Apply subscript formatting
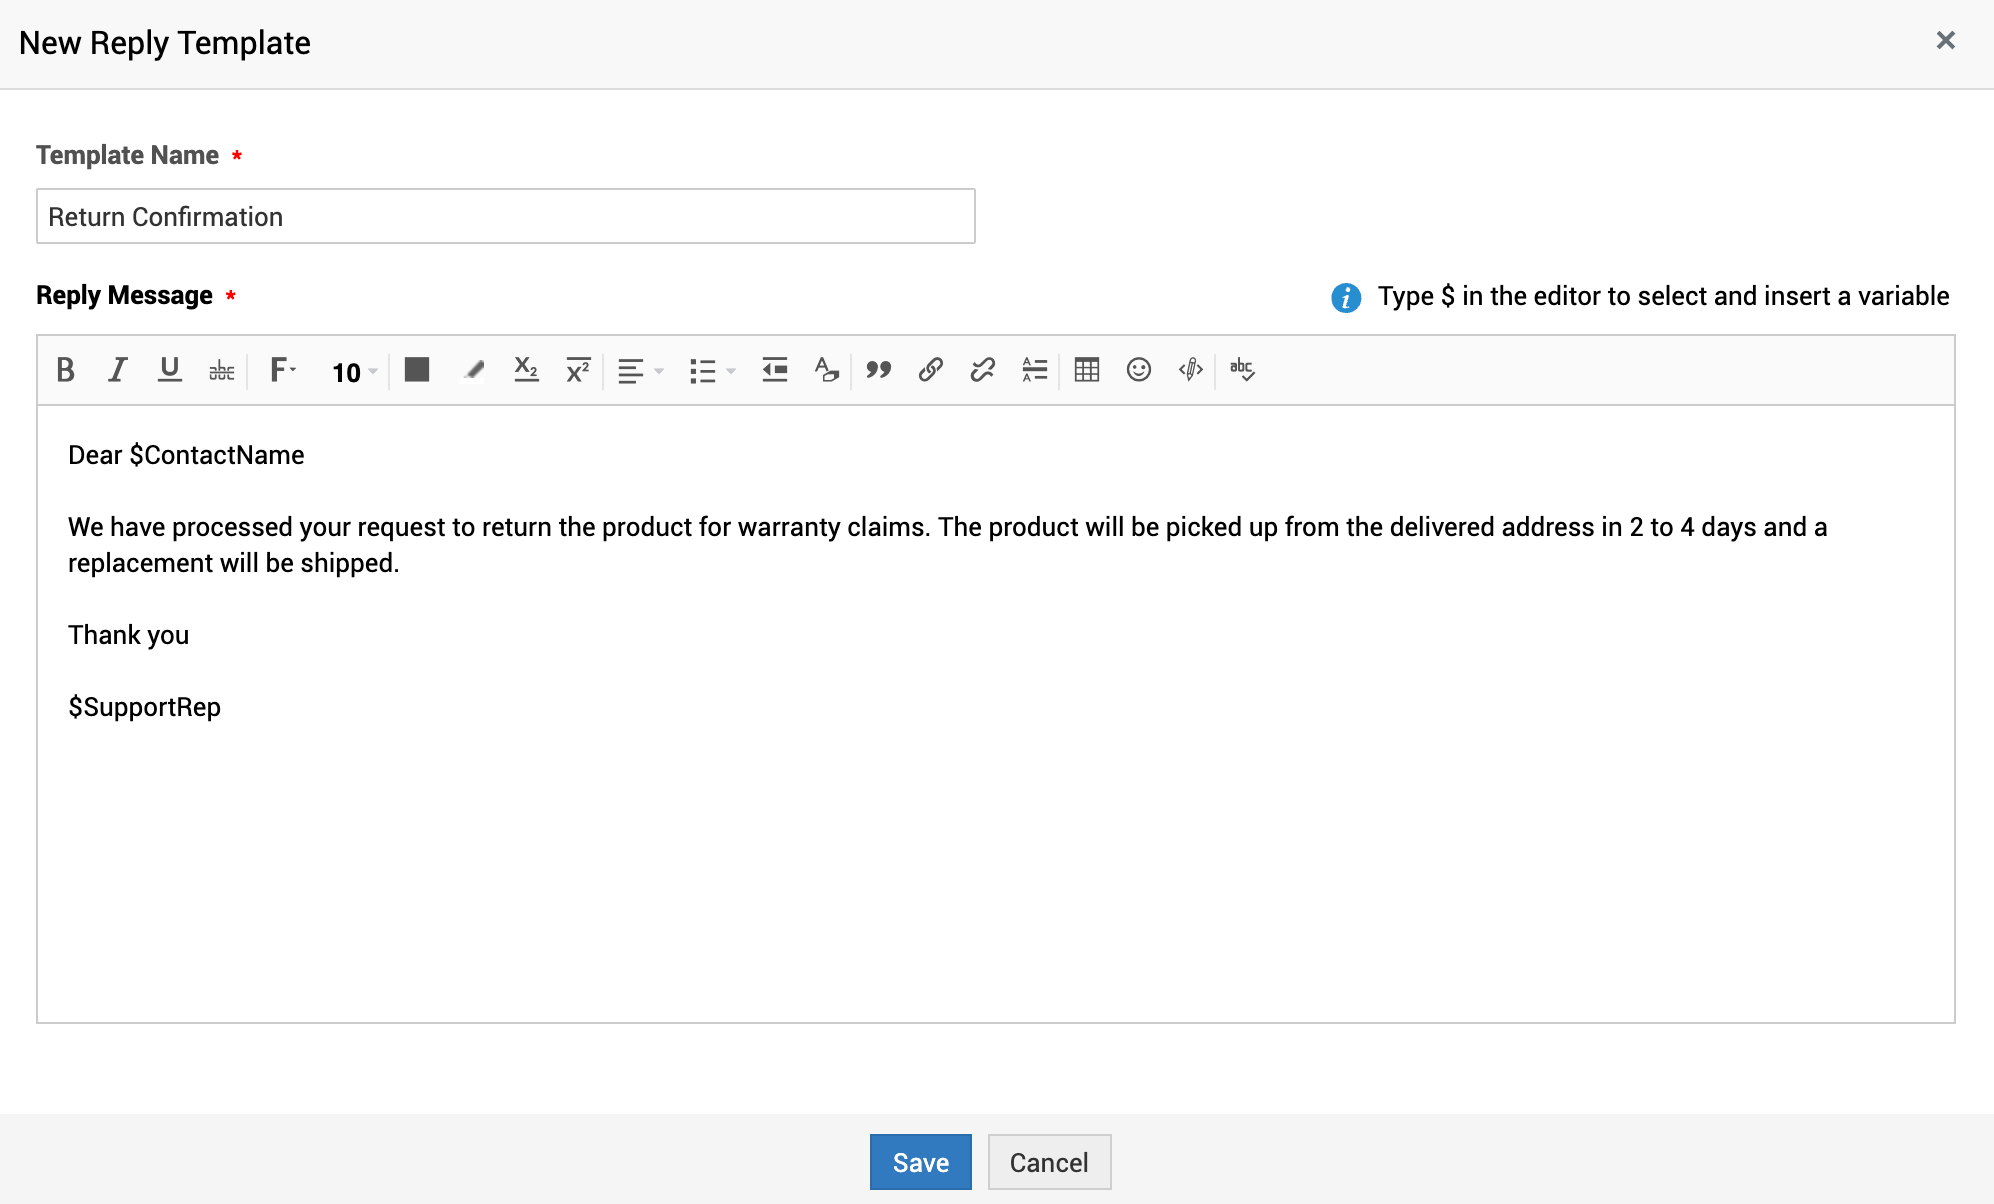This screenshot has height=1204, width=1994. 526,370
